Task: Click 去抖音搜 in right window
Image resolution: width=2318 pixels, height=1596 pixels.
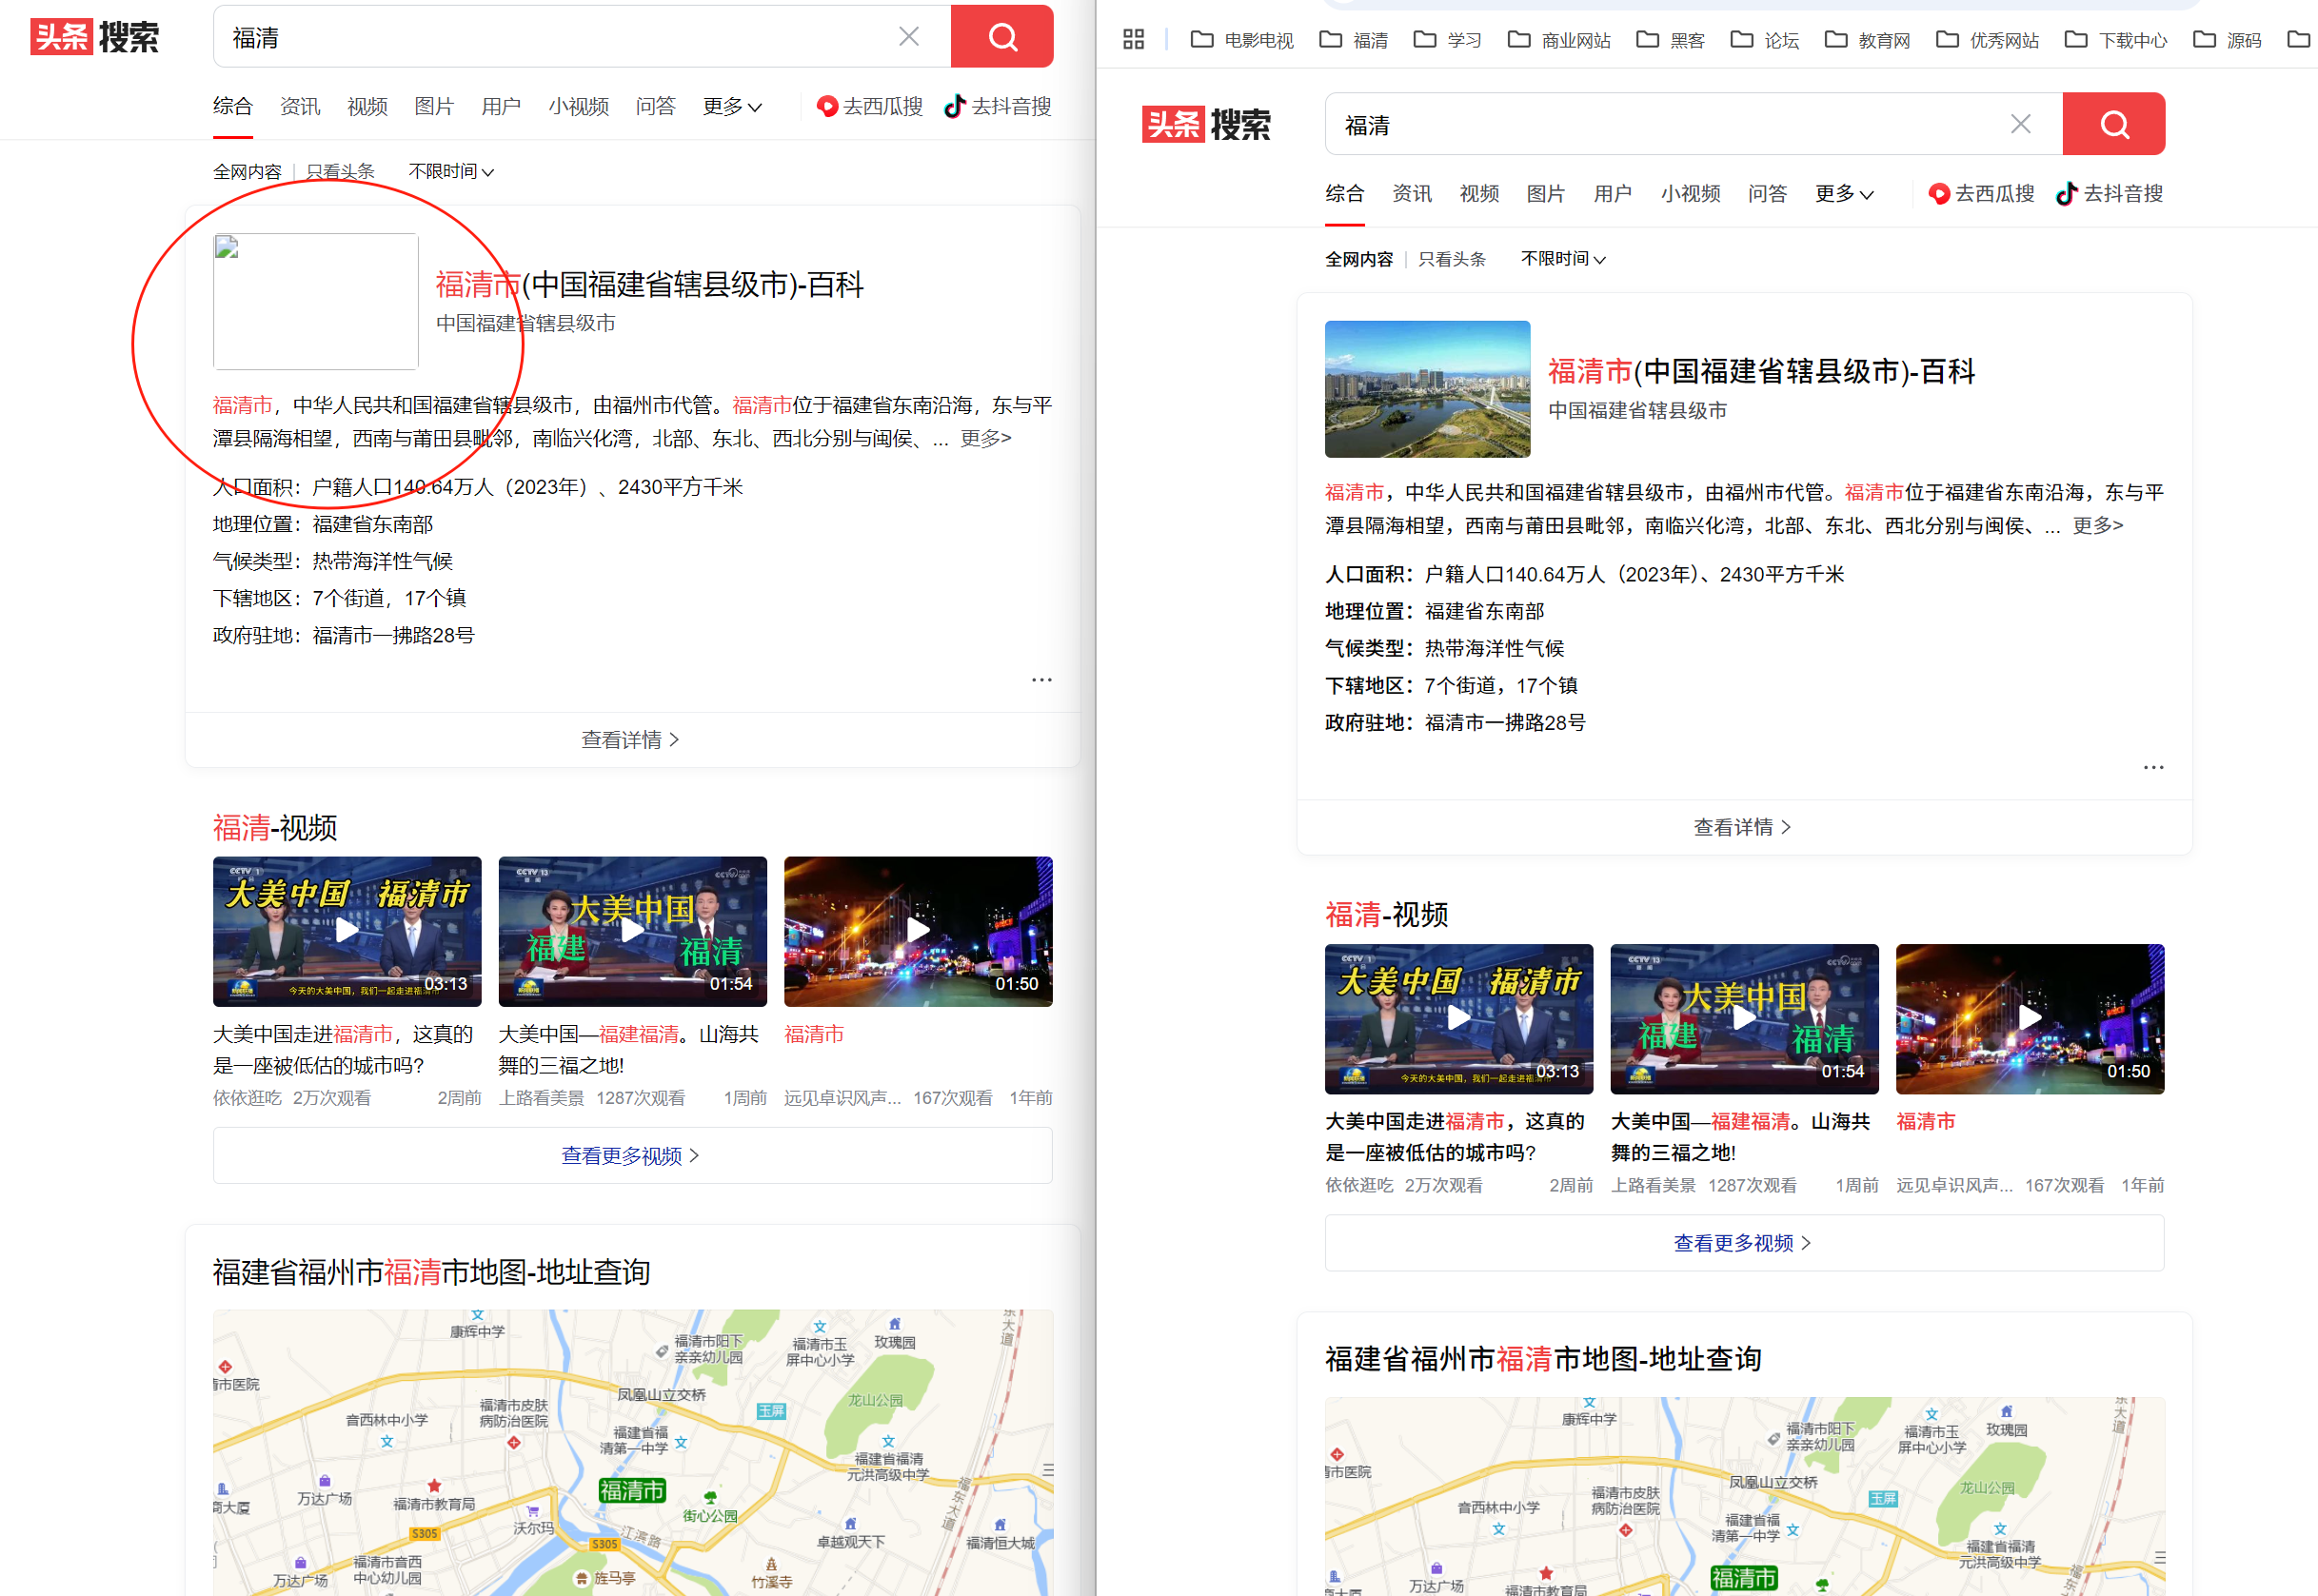Action: (x=2110, y=193)
